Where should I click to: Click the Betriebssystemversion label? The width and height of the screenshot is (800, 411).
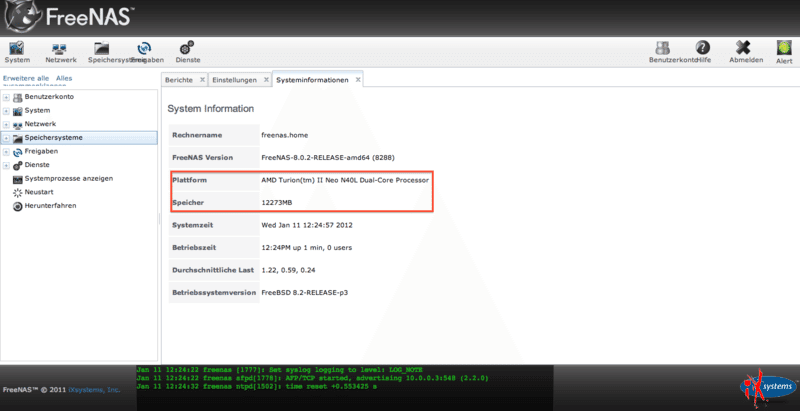214,293
